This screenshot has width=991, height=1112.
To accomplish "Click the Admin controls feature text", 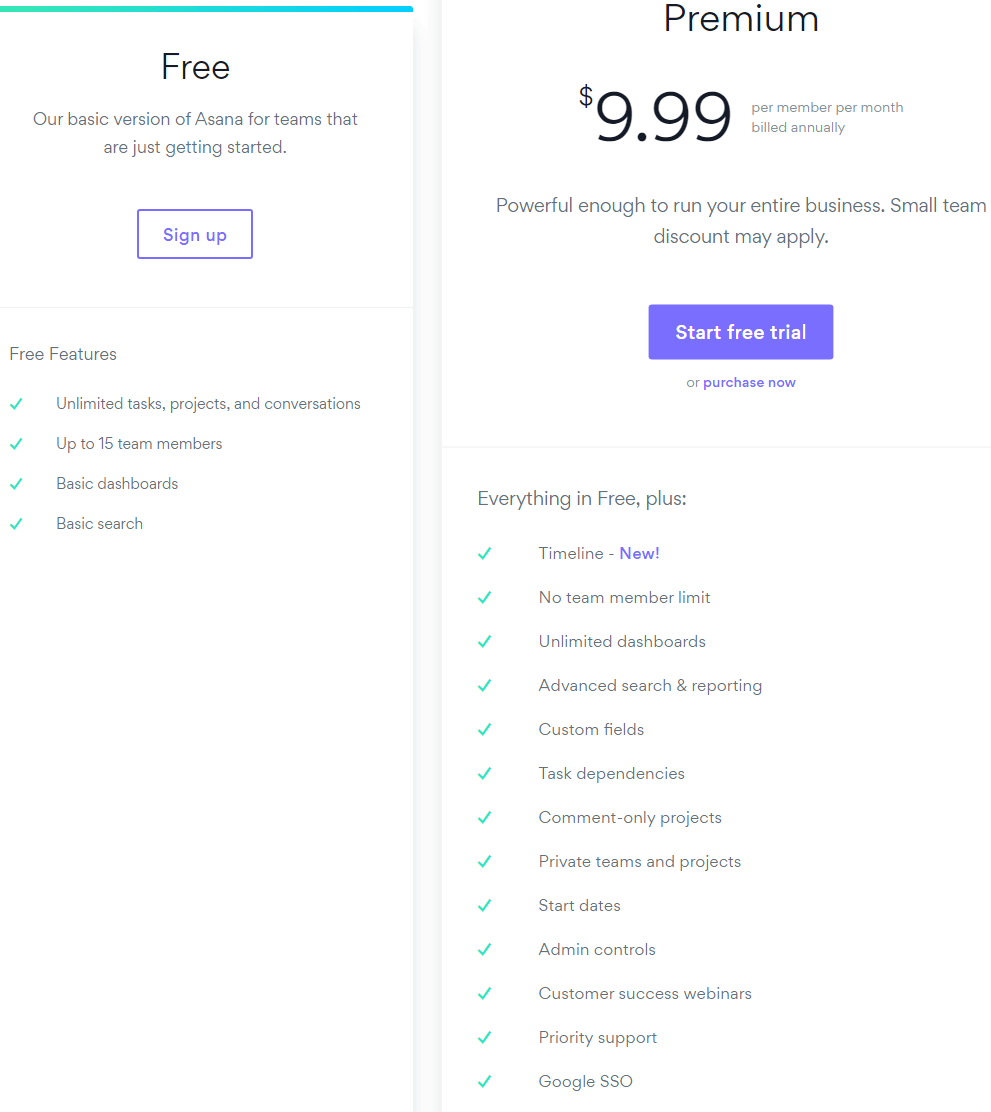I will (x=597, y=950).
